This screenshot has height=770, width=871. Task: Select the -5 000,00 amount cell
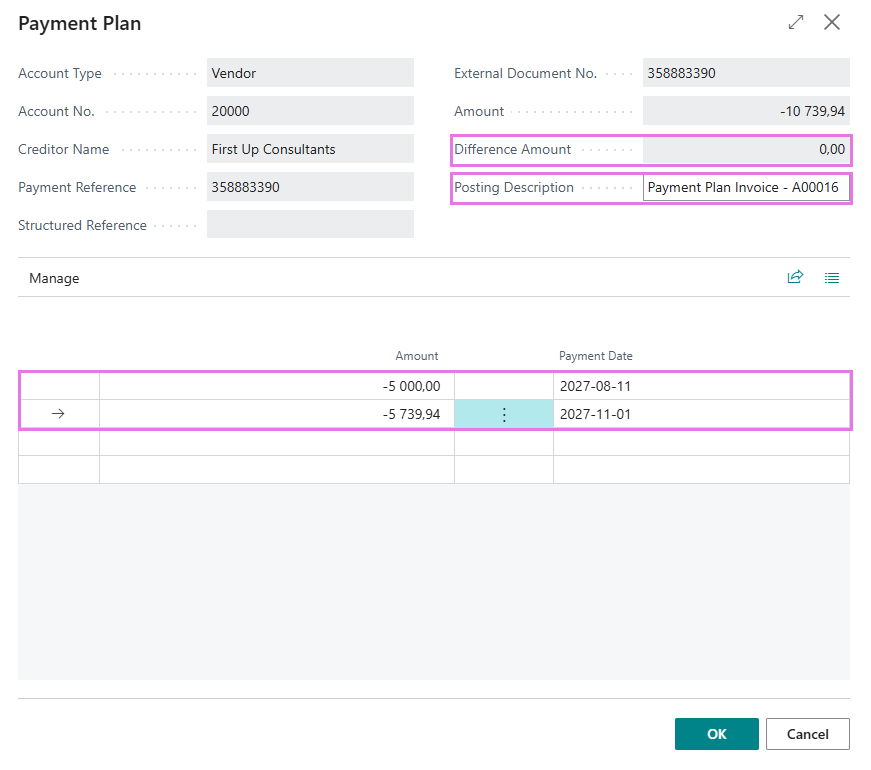[x=277, y=386]
